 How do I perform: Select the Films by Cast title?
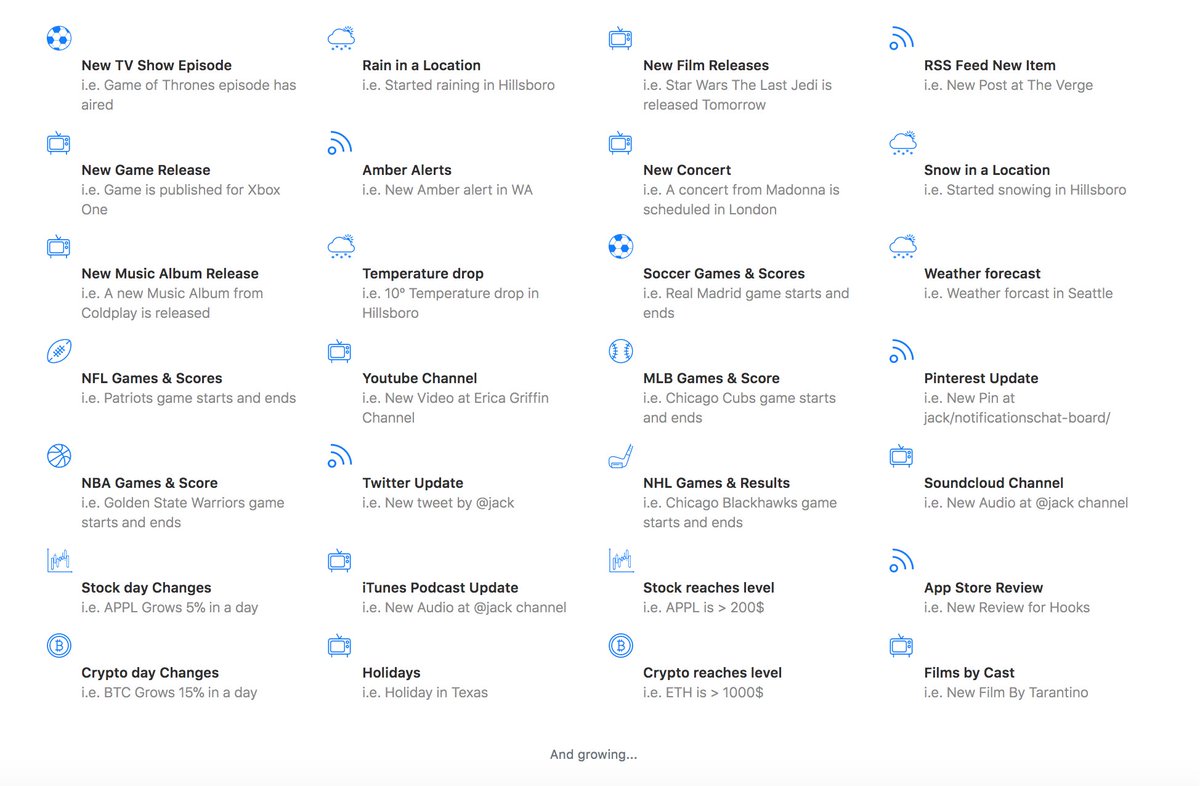[x=969, y=673]
